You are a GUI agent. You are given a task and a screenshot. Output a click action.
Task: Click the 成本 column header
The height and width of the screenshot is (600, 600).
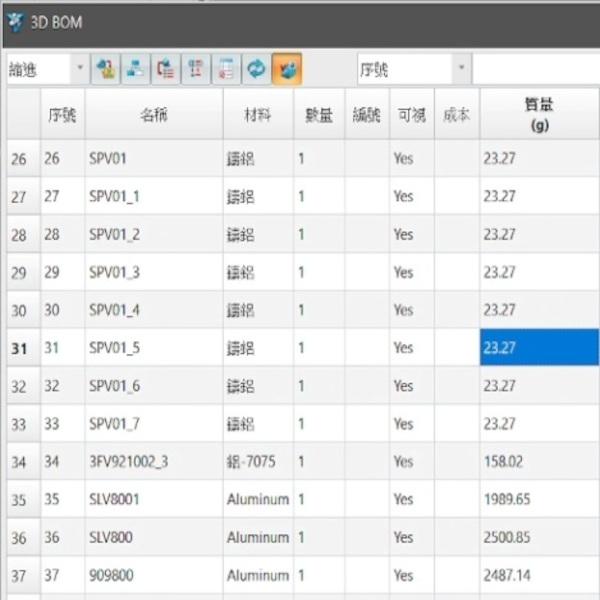[x=457, y=114]
